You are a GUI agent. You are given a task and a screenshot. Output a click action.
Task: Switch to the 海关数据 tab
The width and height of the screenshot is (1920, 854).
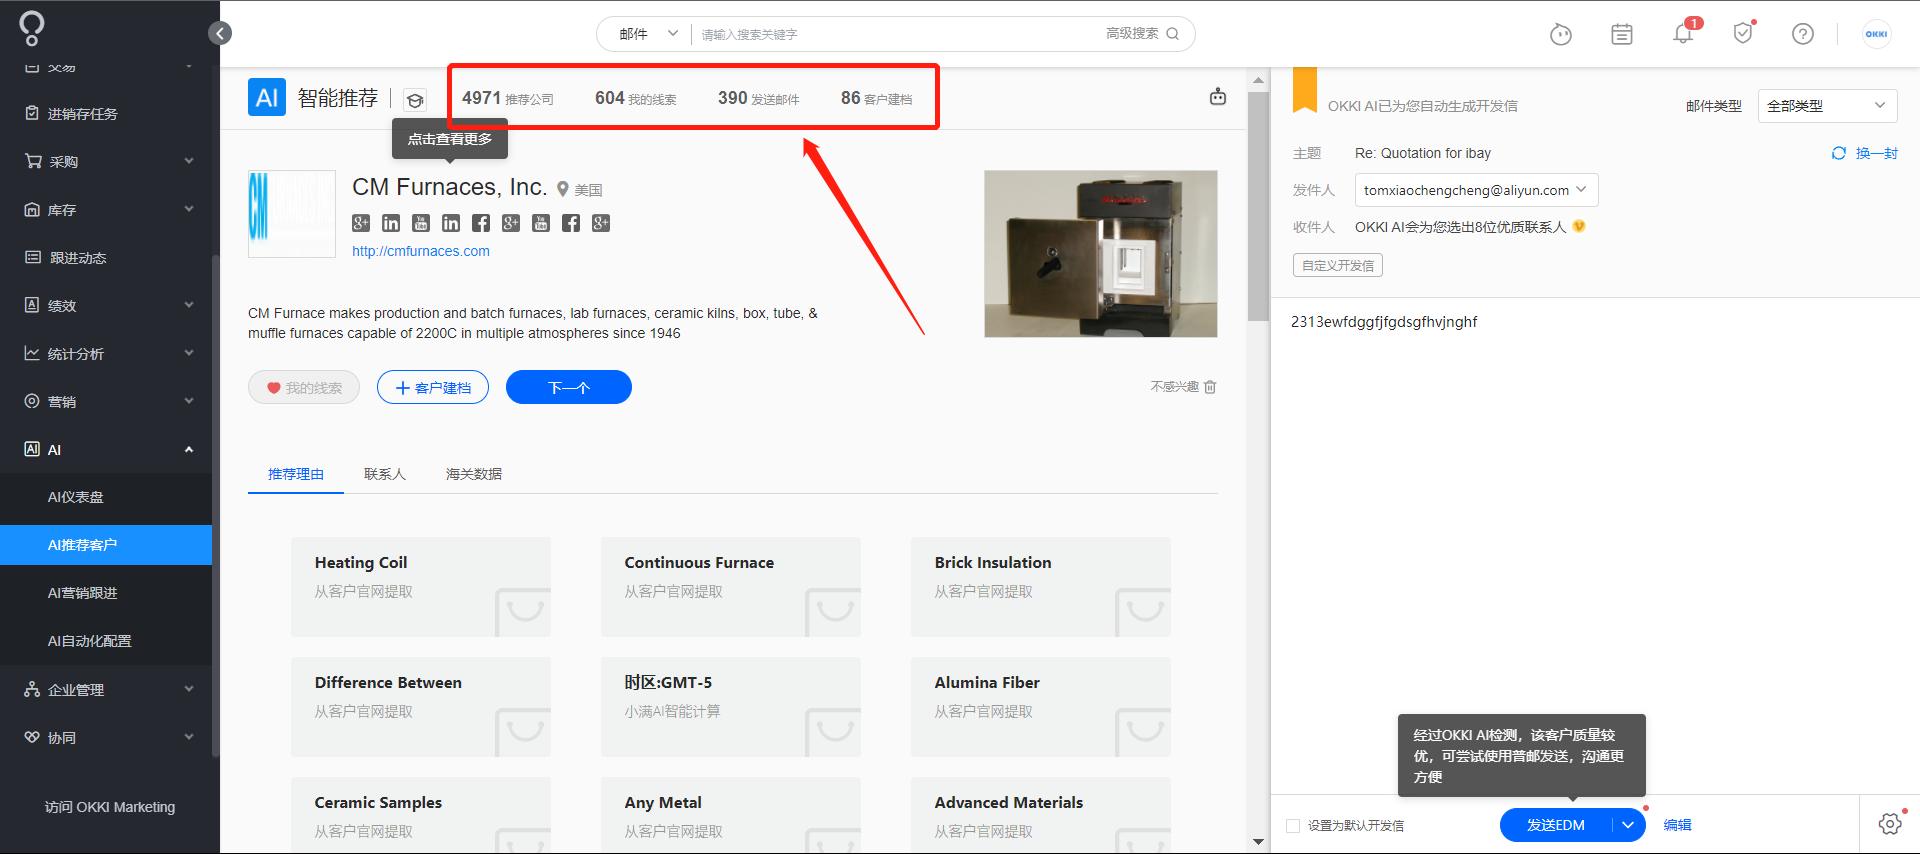coord(474,474)
